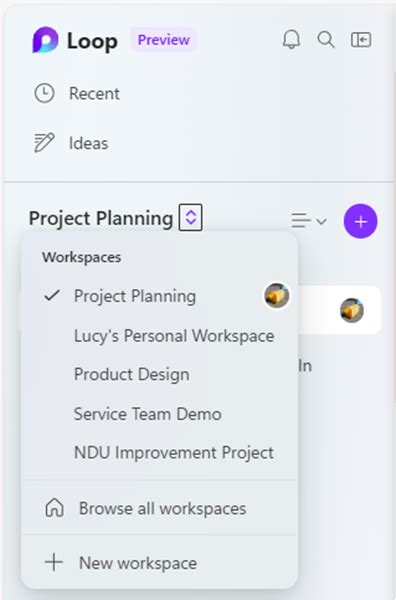Expand the chevron next to the sort lines
The height and width of the screenshot is (600, 396).
point(322,221)
